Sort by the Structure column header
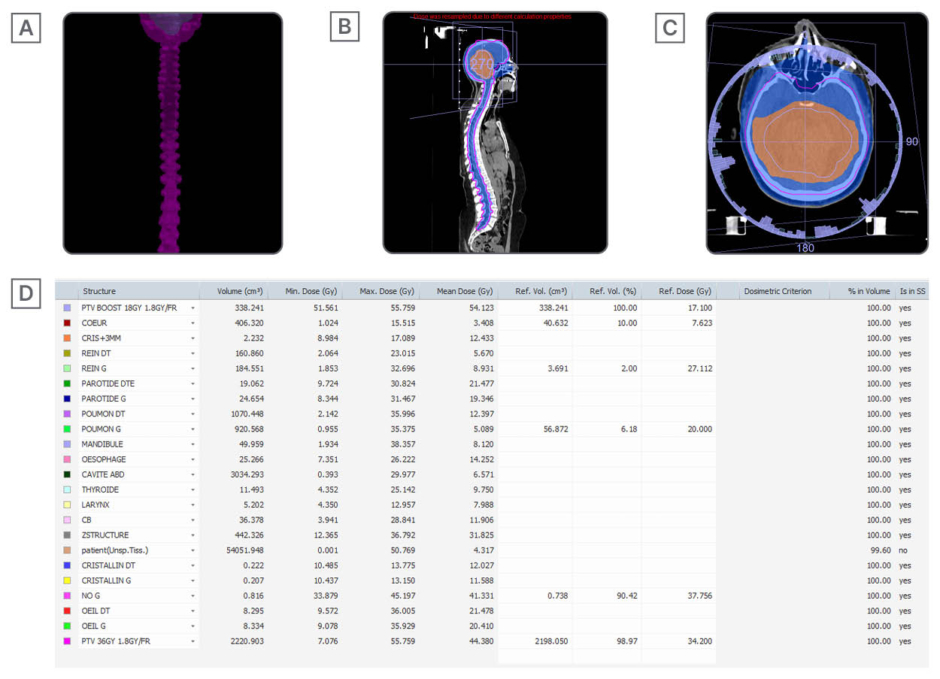 (100, 292)
